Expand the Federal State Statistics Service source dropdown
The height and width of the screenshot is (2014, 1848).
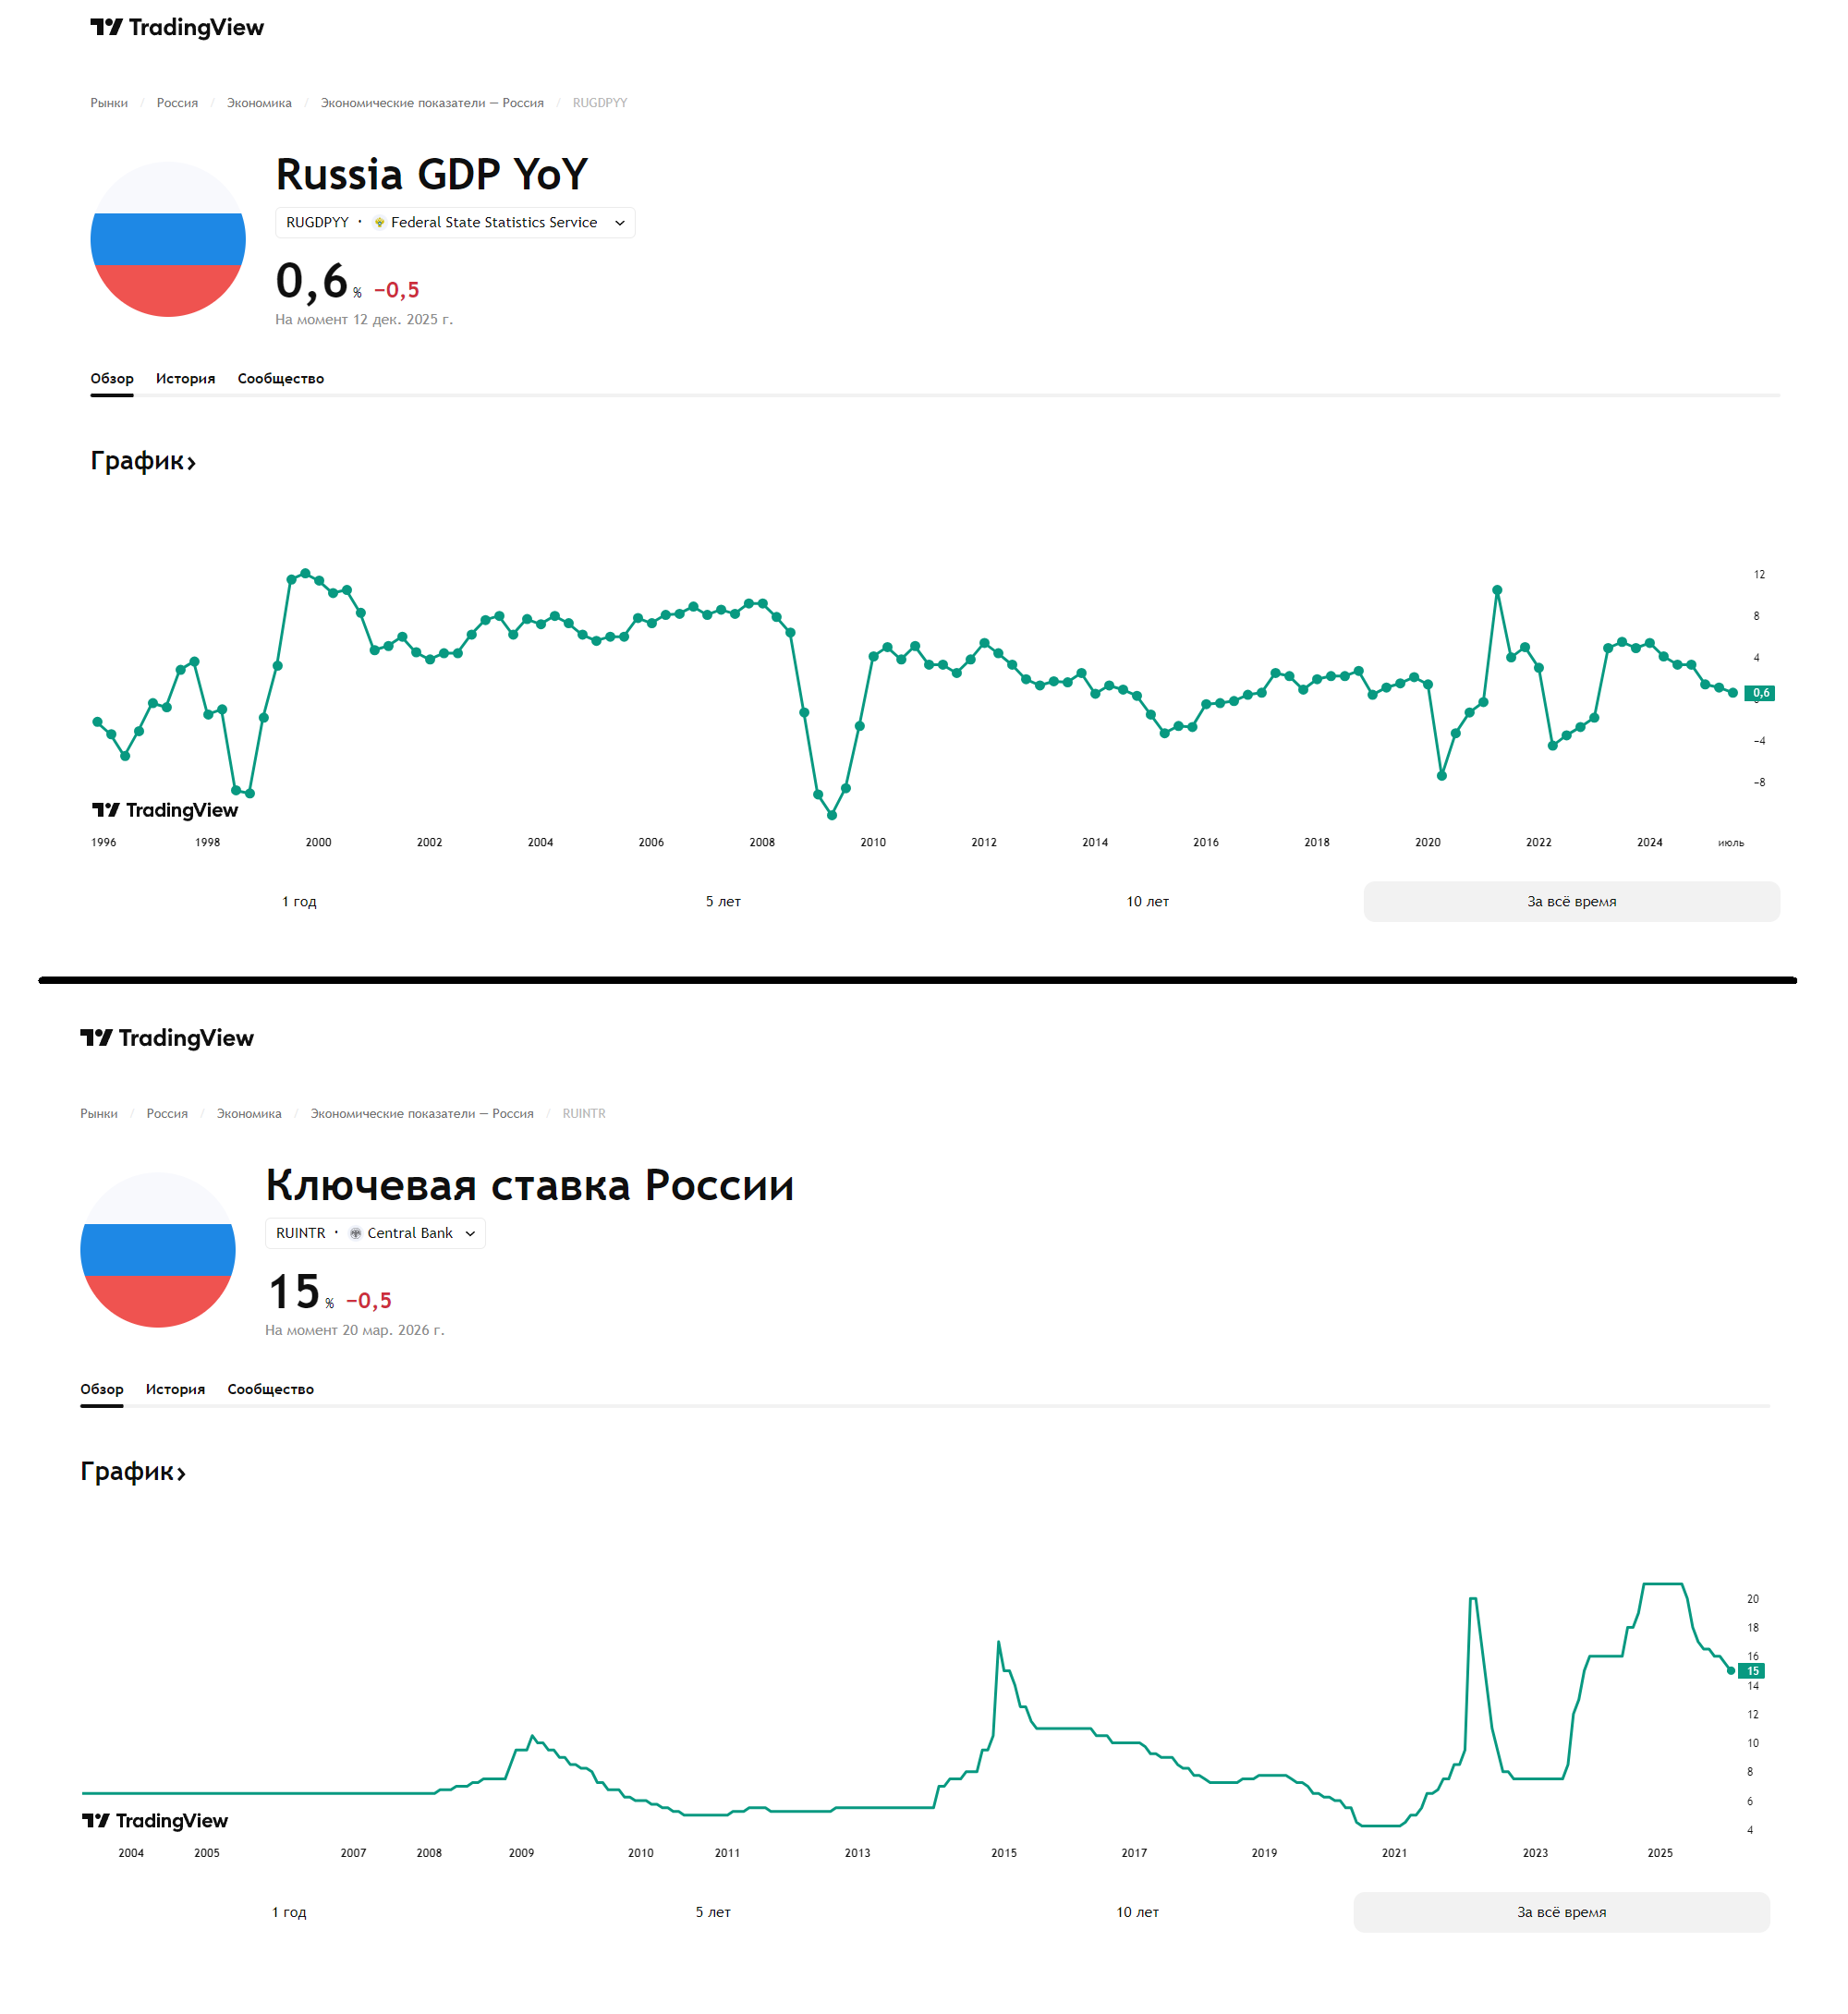pos(455,223)
